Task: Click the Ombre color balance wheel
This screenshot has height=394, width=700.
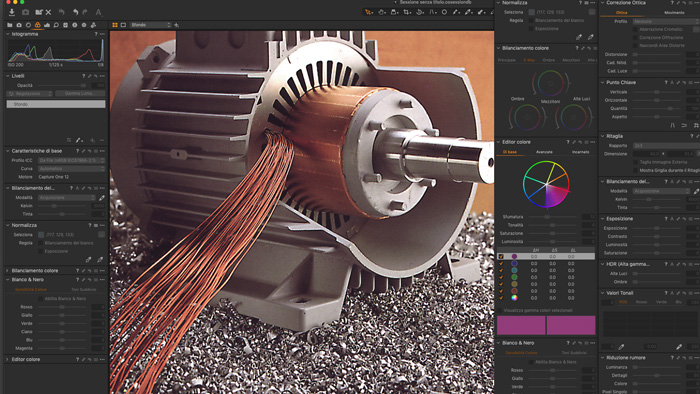Action: [527, 117]
